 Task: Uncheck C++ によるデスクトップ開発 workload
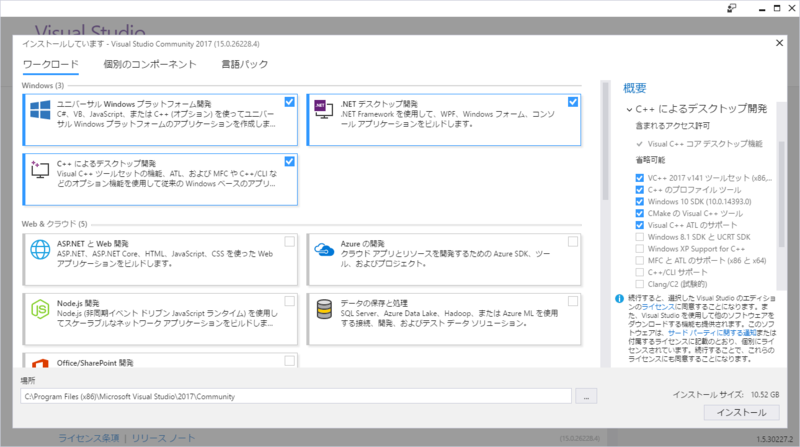click(x=289, y=161)
